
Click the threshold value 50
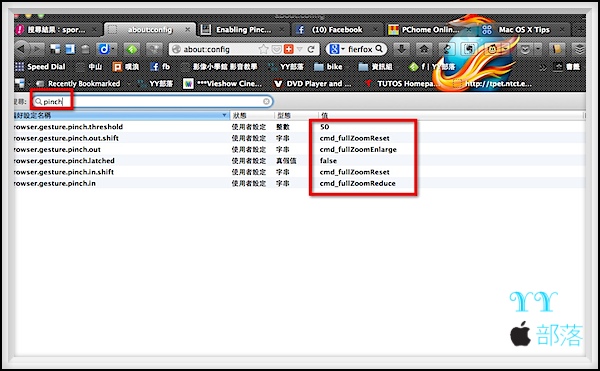click(324, 127)
